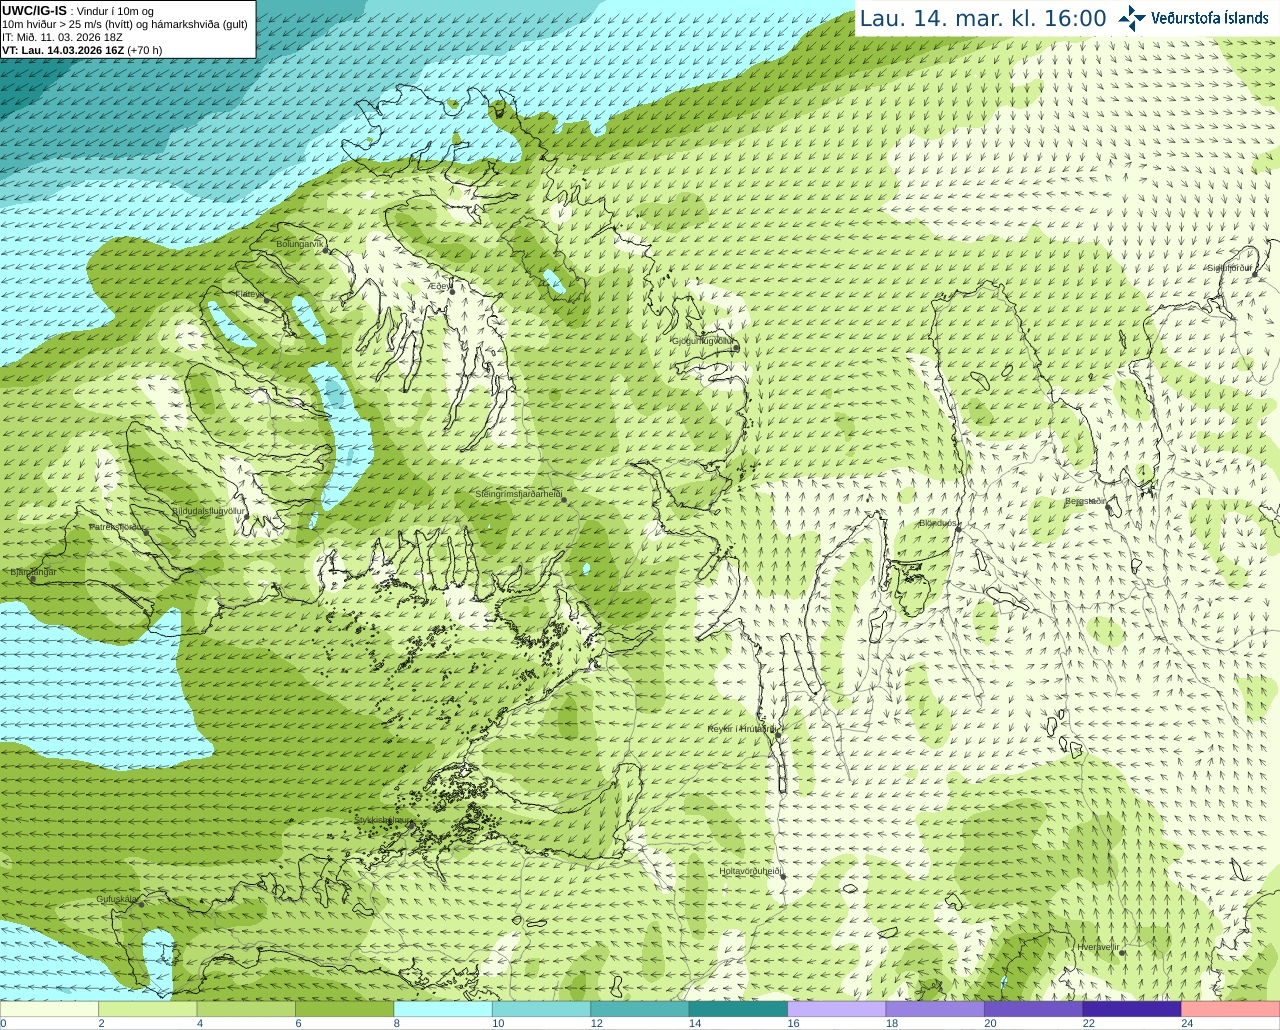Image resolution: width=1280 pixels, height=1030 pixels.
Task: Click the legend value 12
Action: click(596, 1023)
